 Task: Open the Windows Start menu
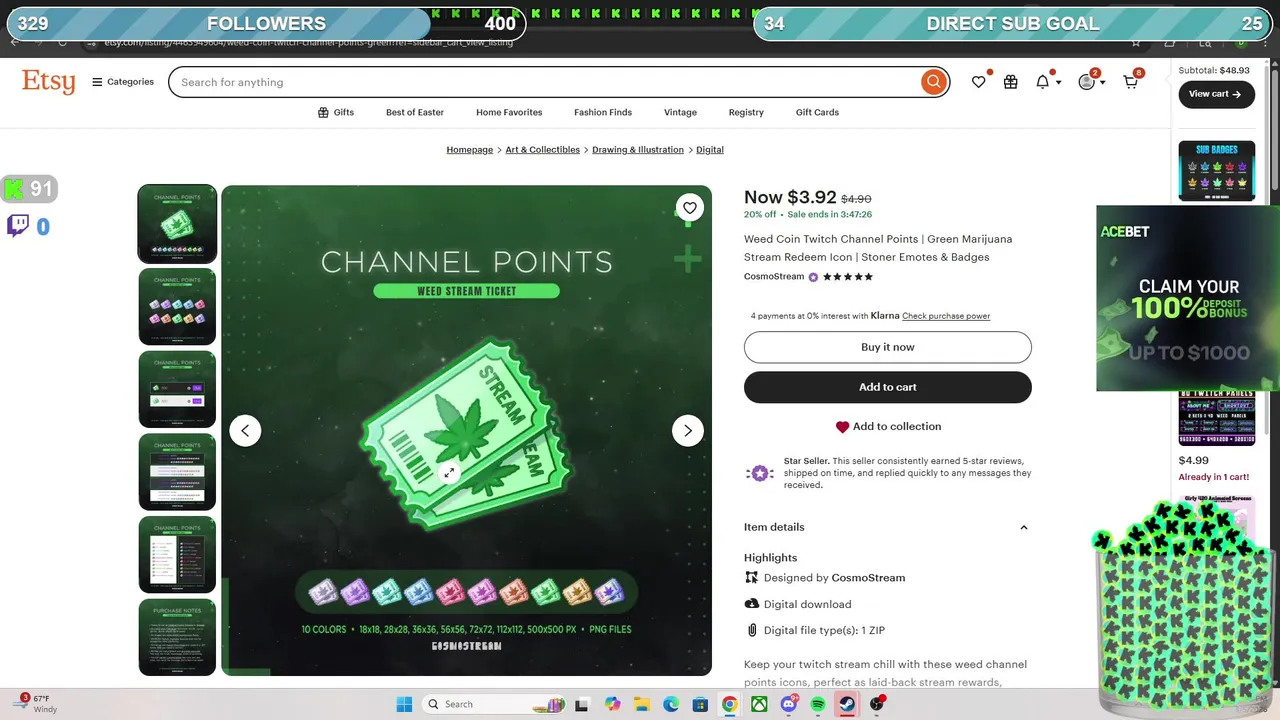tap(404, 704)
